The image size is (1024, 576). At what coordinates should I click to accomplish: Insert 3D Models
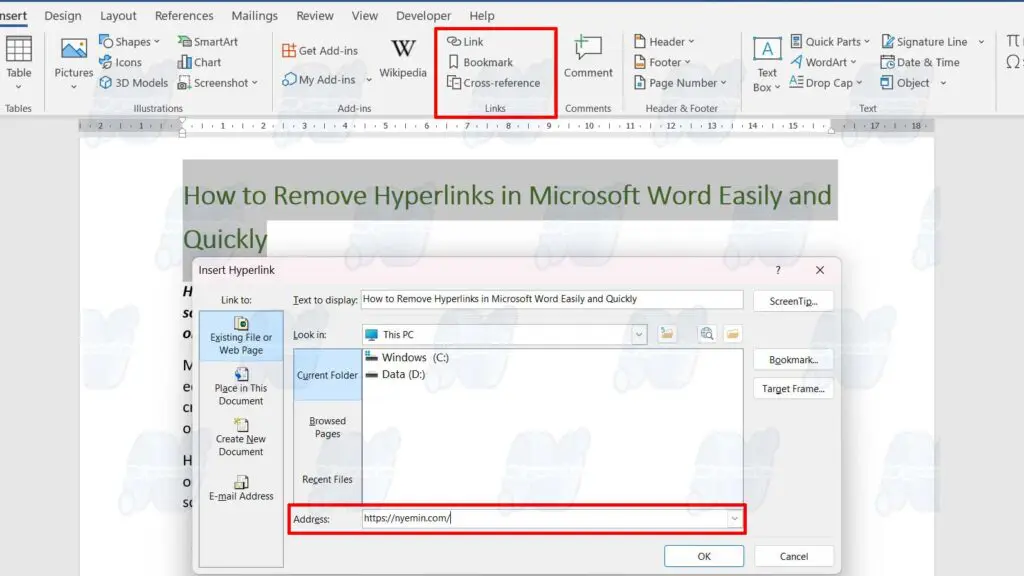[133, 83]
